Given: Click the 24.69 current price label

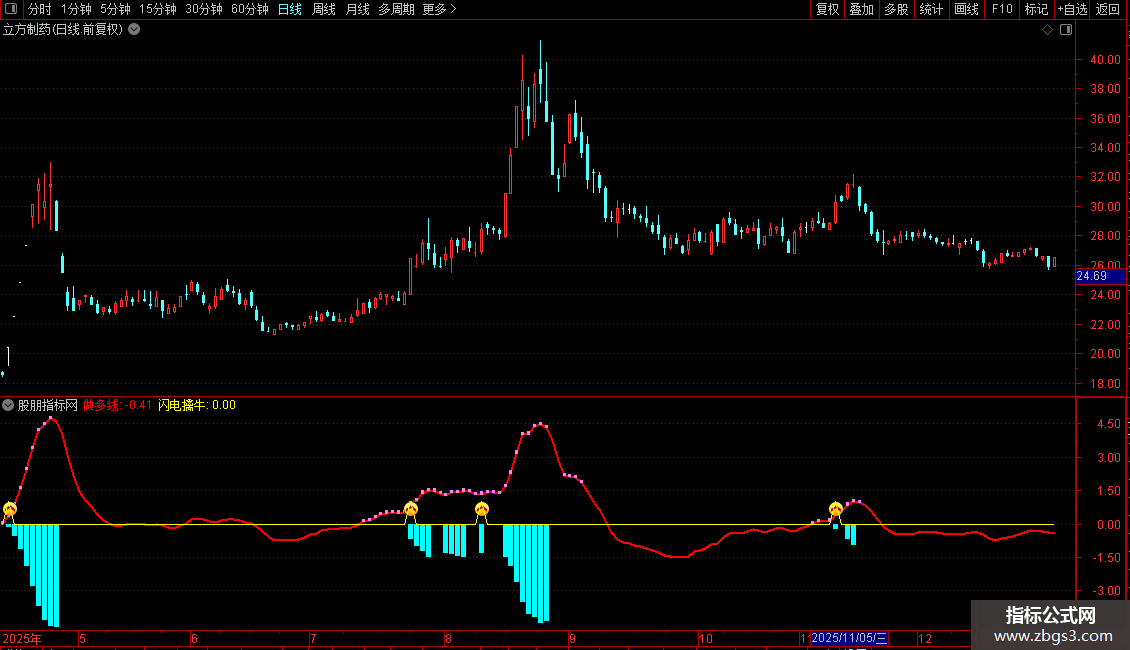Looking at the screenshot, I should click(1100, 276).
